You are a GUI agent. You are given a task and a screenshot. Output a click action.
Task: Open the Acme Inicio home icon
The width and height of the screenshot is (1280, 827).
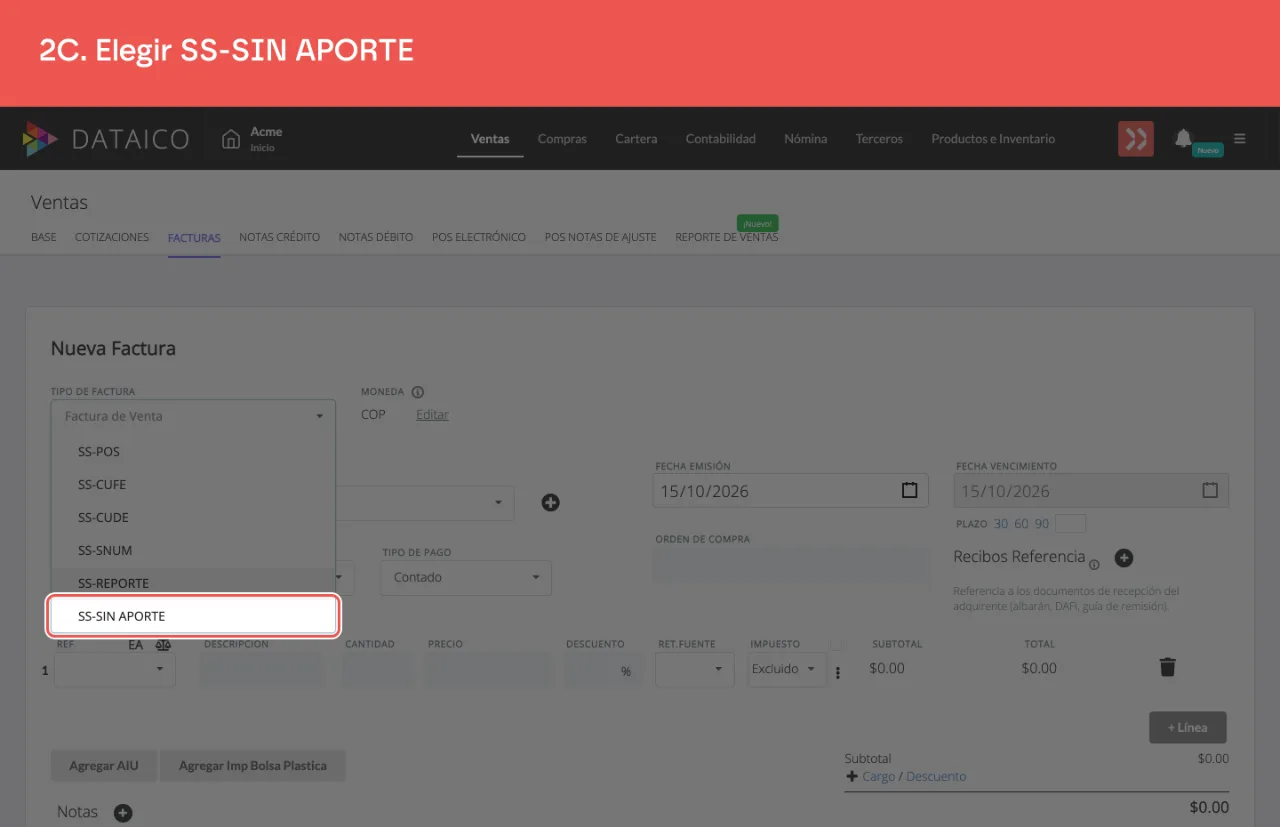(231, 139)
